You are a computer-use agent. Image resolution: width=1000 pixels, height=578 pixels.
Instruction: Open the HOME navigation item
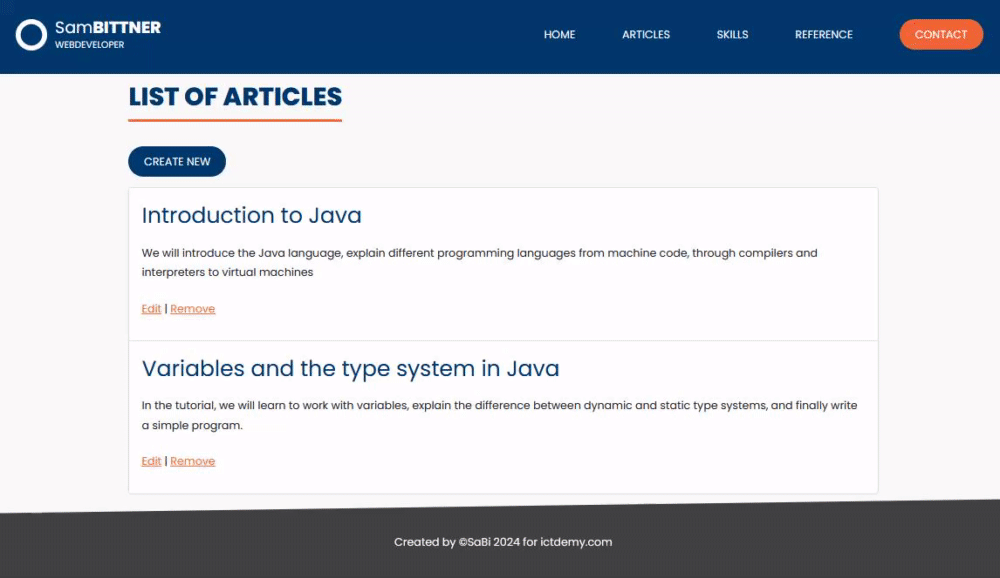(559, 34)
